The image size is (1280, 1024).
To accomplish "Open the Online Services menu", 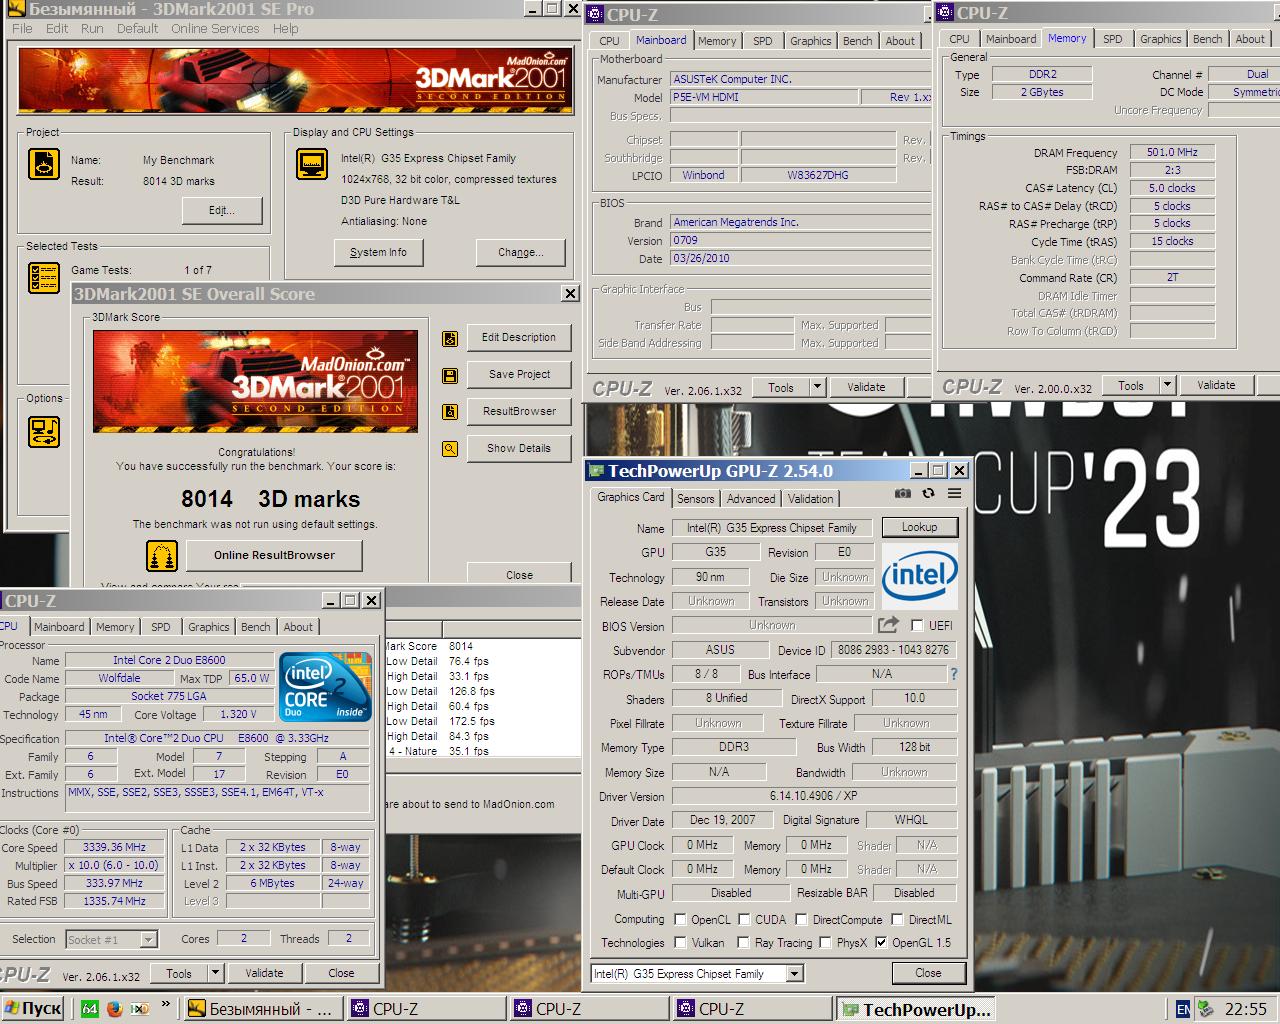I will pos(215,28).
